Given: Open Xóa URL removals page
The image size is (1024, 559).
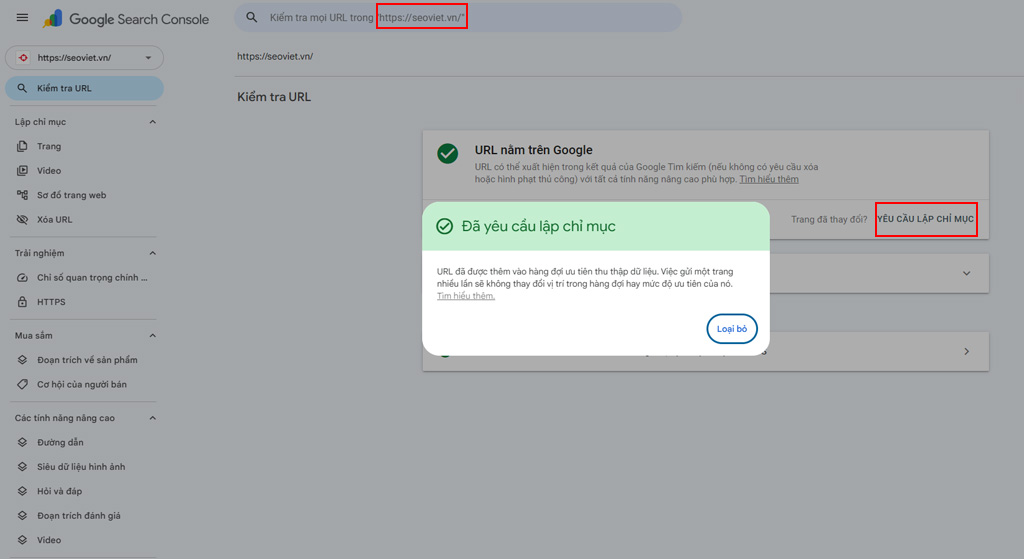Looking at the screenshot, I should [x=55, y=219].
